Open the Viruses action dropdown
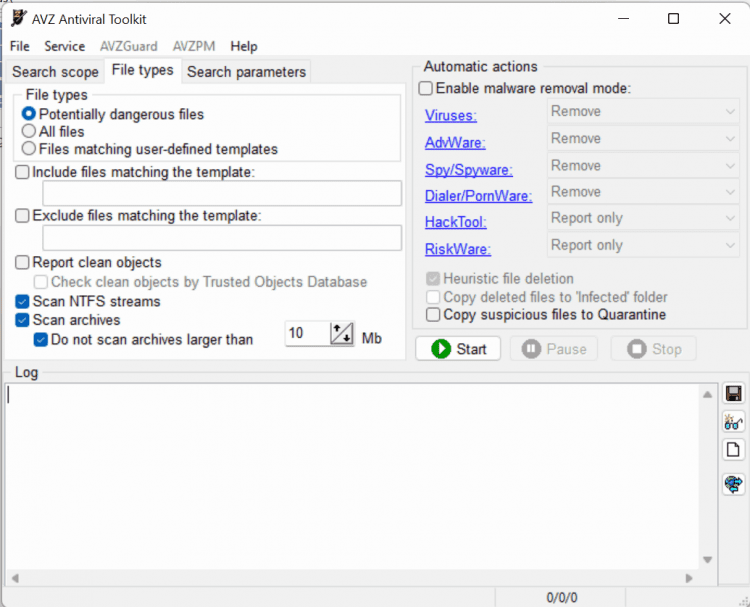The height and width of the screenshot is (607, 750). [x=643, y=111]
